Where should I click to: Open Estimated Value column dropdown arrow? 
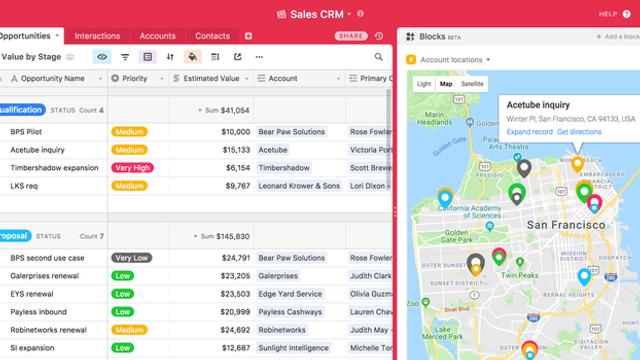point(247,78)
